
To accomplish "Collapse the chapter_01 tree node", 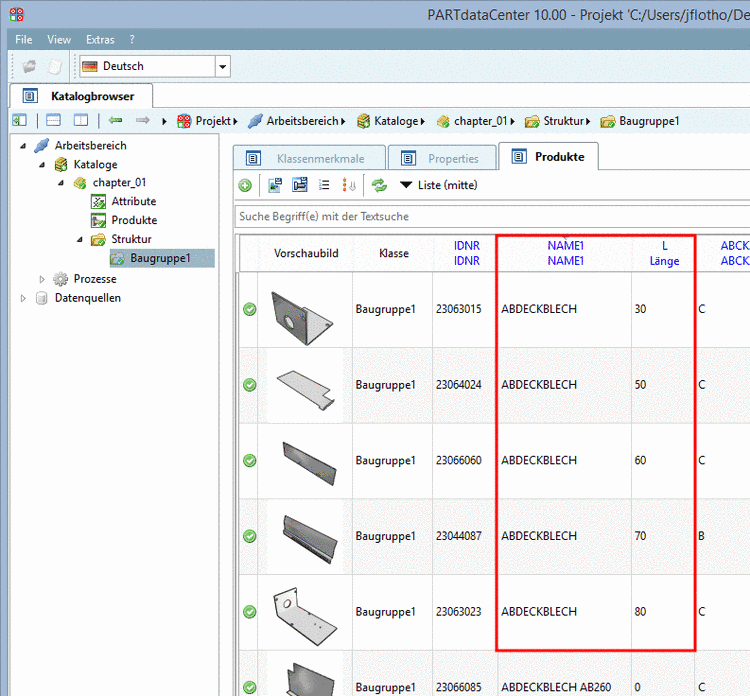I will pyautogui.click(x=61, y=183).
